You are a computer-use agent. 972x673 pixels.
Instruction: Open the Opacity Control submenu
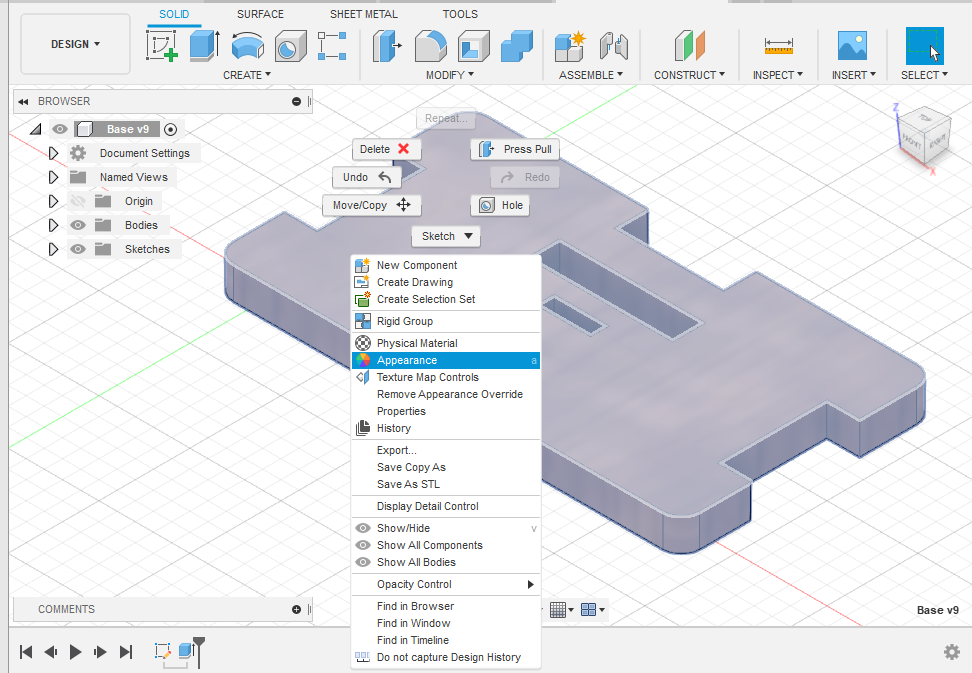point(446,584)
